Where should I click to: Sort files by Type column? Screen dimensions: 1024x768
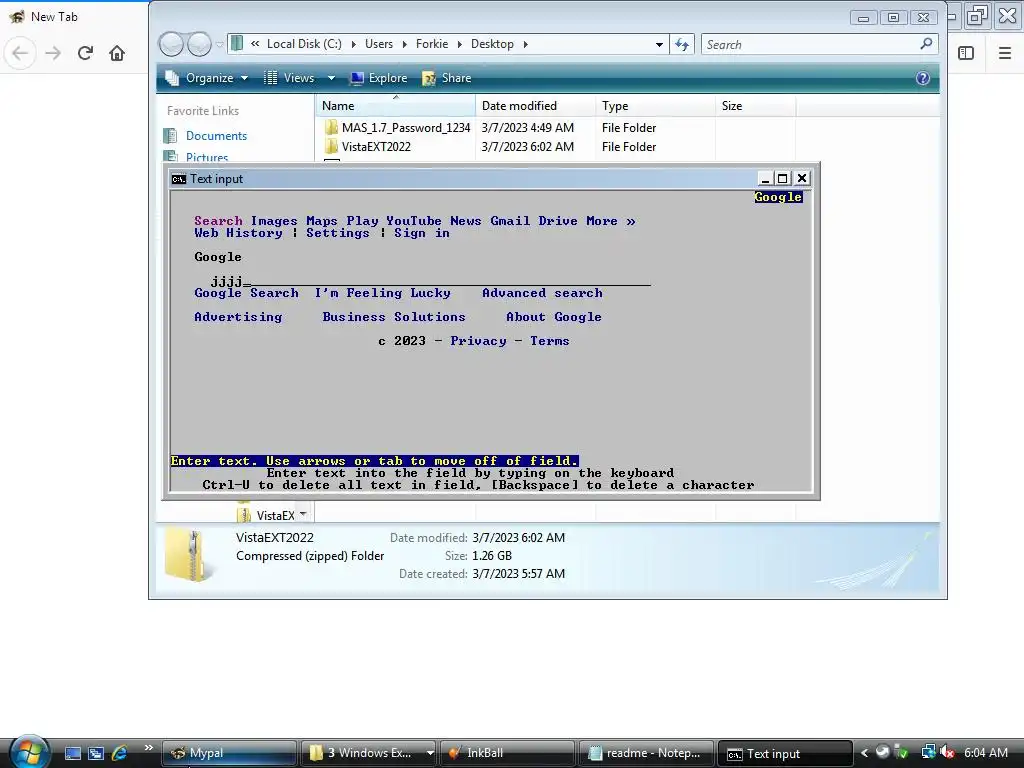pyautogui.click(x=656, y=106)
